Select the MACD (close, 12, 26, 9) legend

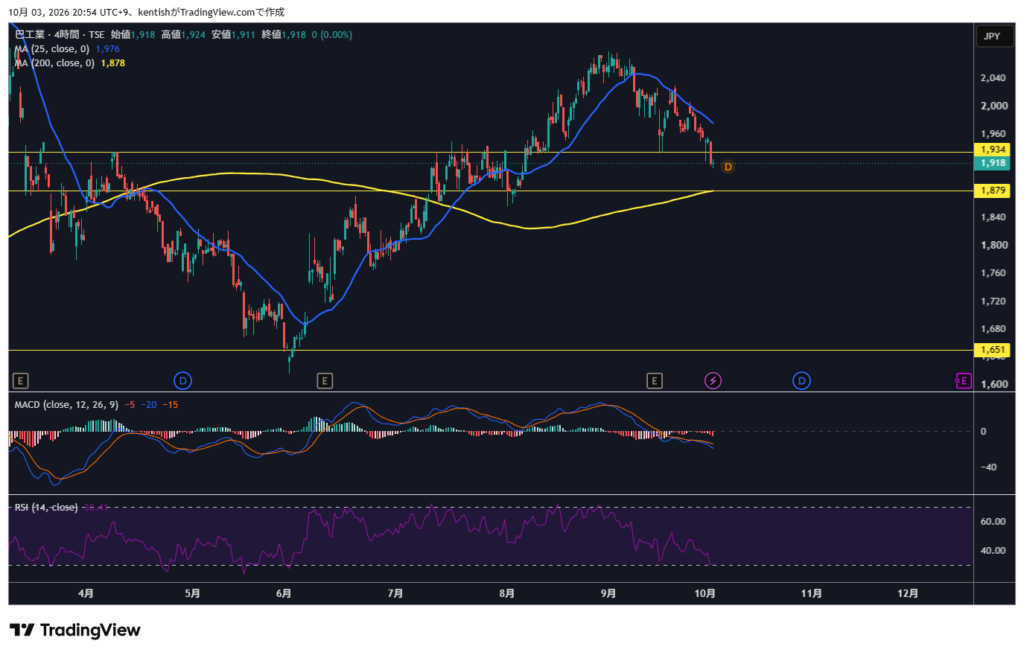pyautogui.click(x=67, y=405)
